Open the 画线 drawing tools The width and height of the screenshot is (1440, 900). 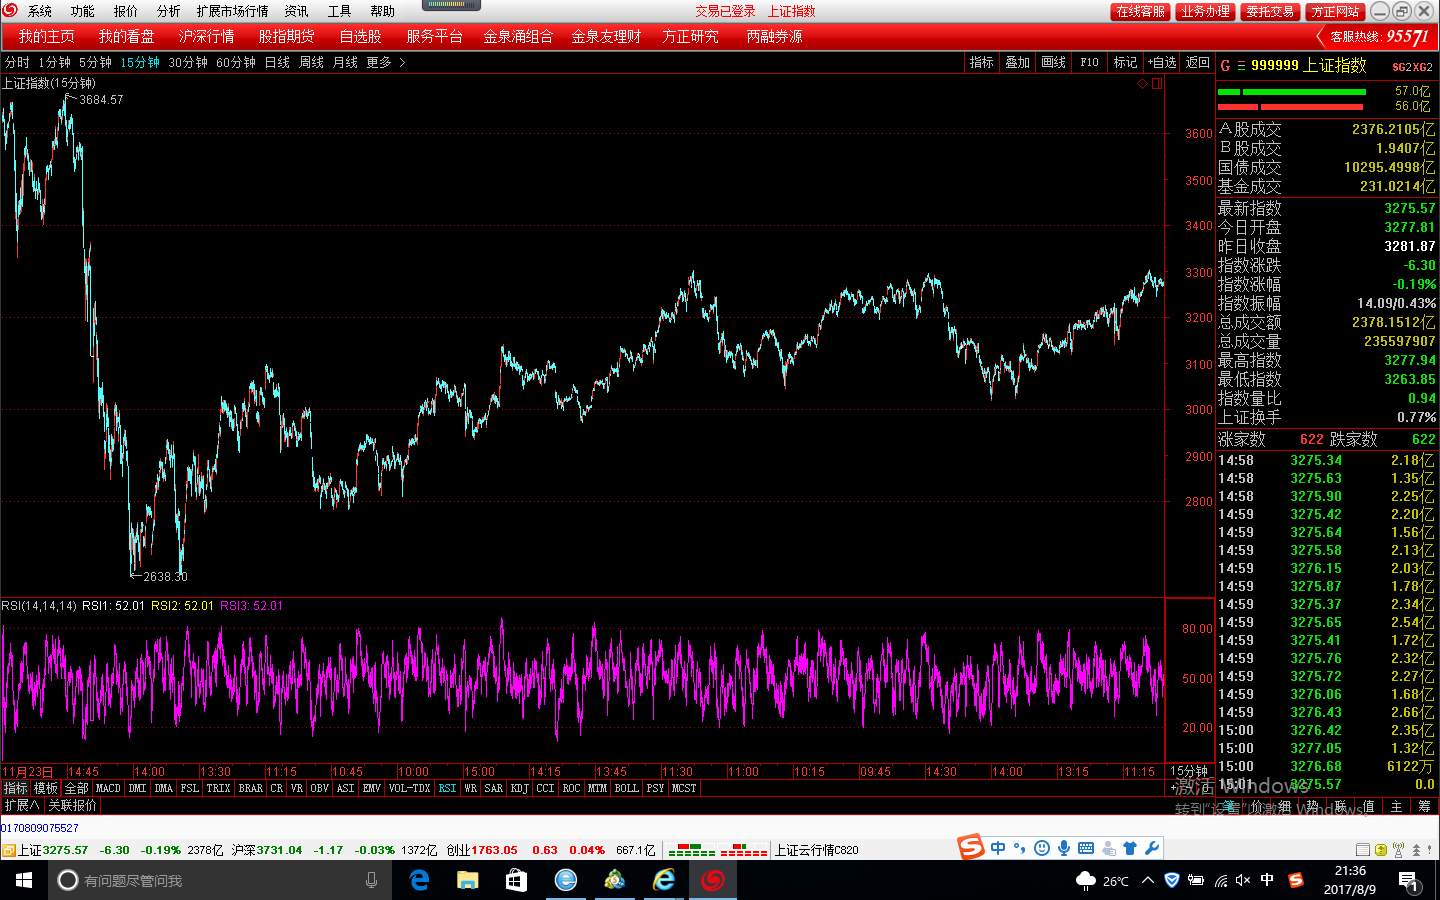[x=1054, y=62]
